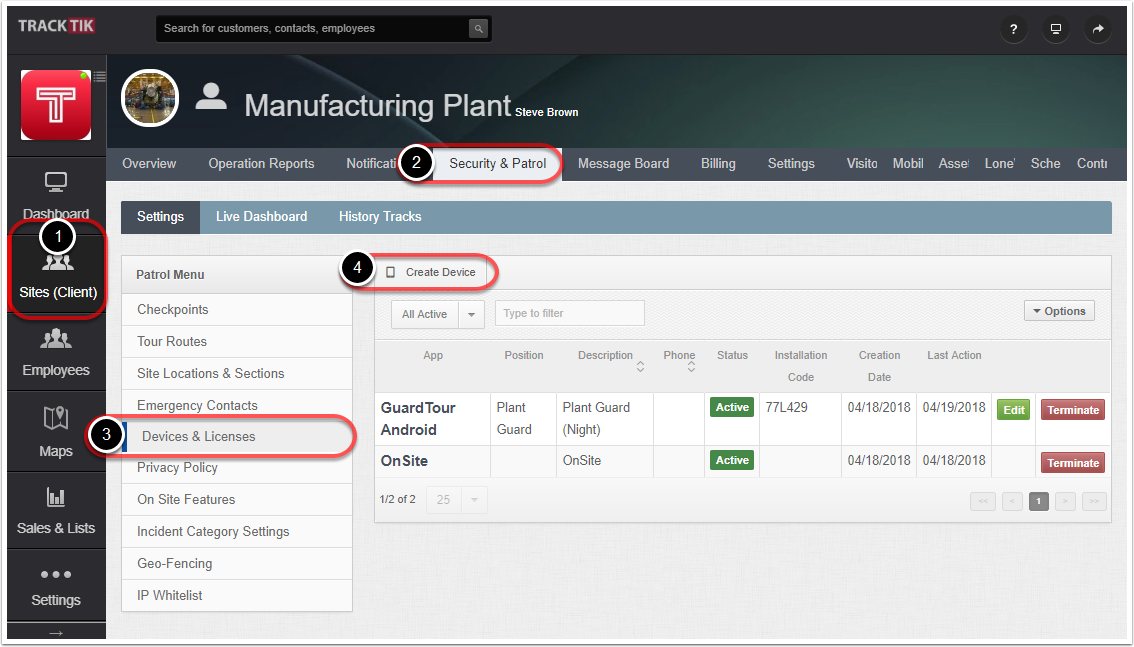Open Sales & Lists in the sidebar
Image resolution: width=1134 pixels, height=647 pixels.
[x=56, y=510]
